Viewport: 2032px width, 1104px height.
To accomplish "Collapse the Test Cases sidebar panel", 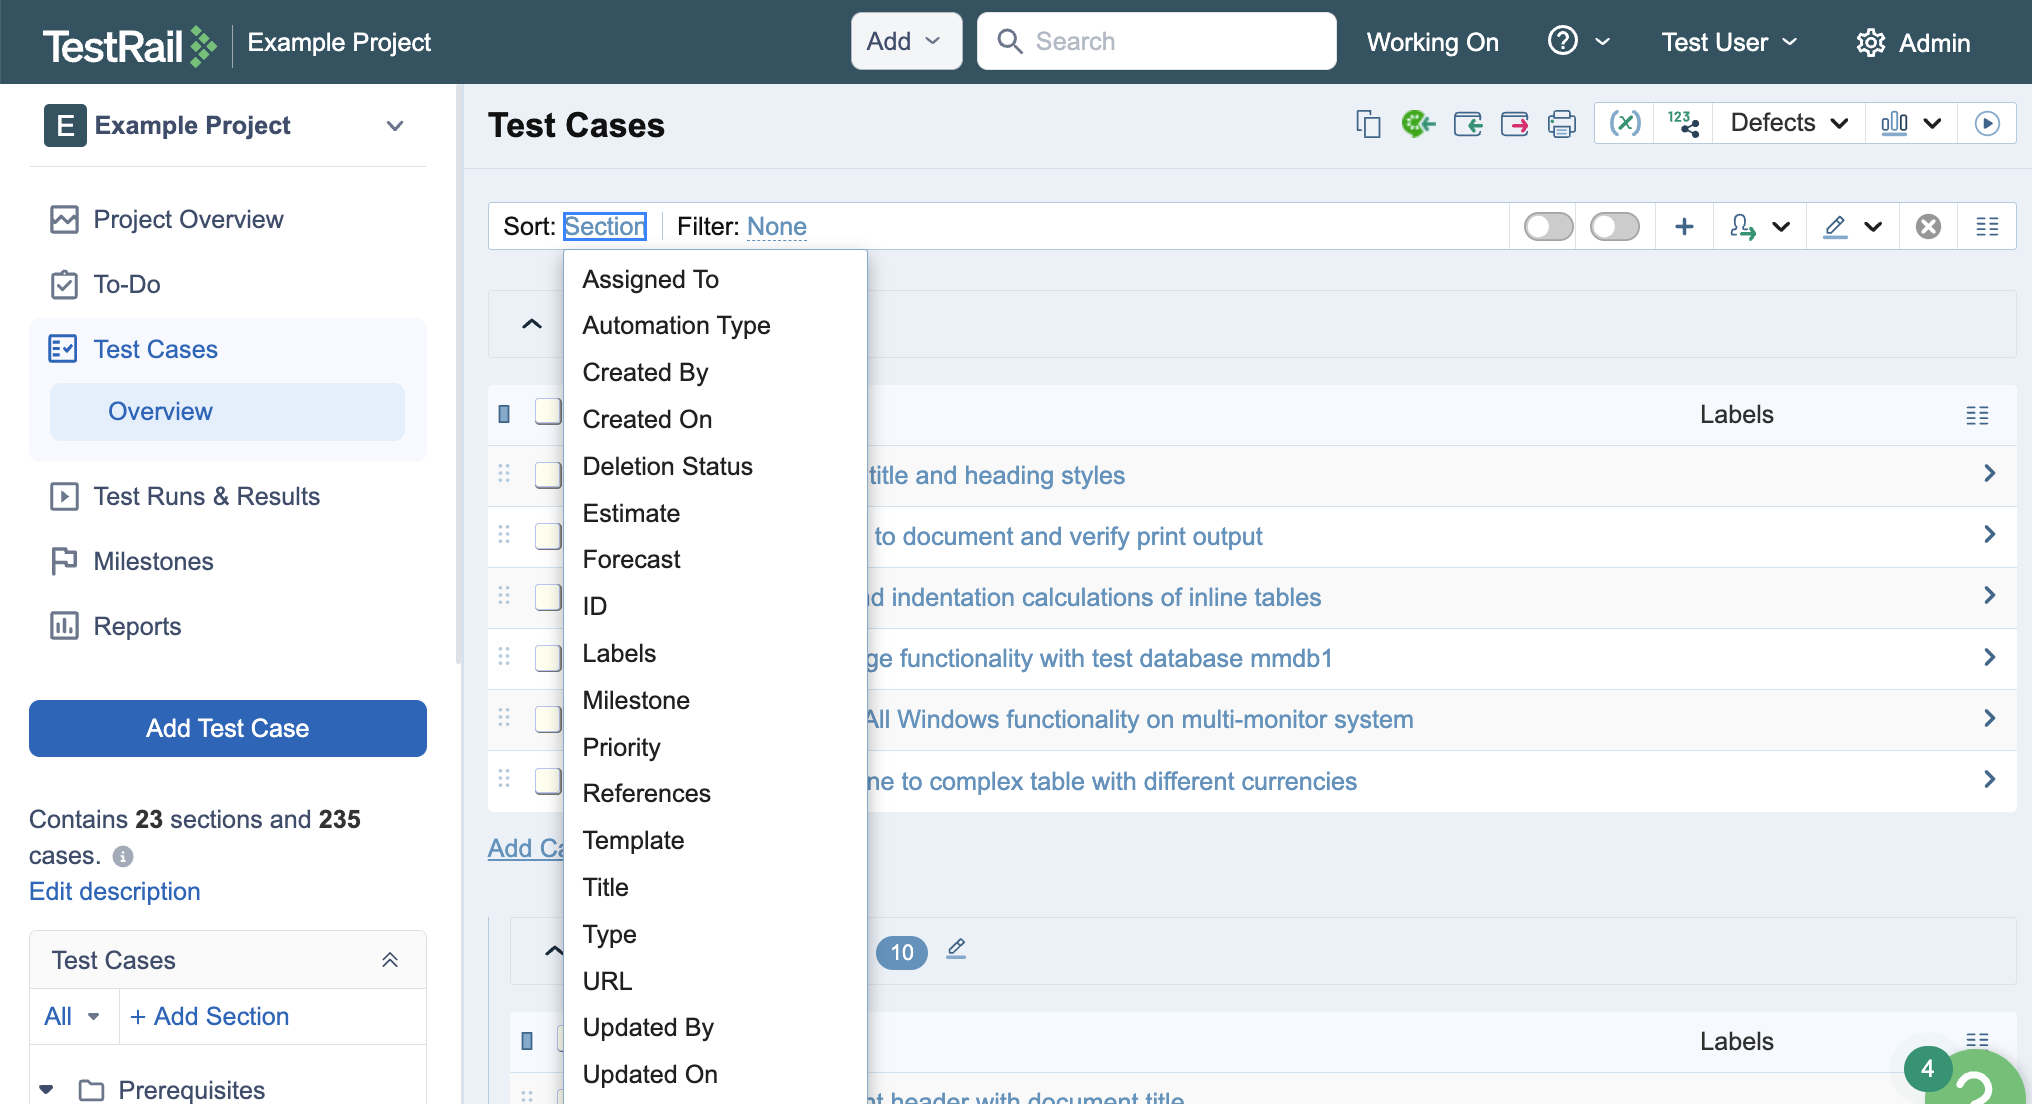I will tap(390, 960).
